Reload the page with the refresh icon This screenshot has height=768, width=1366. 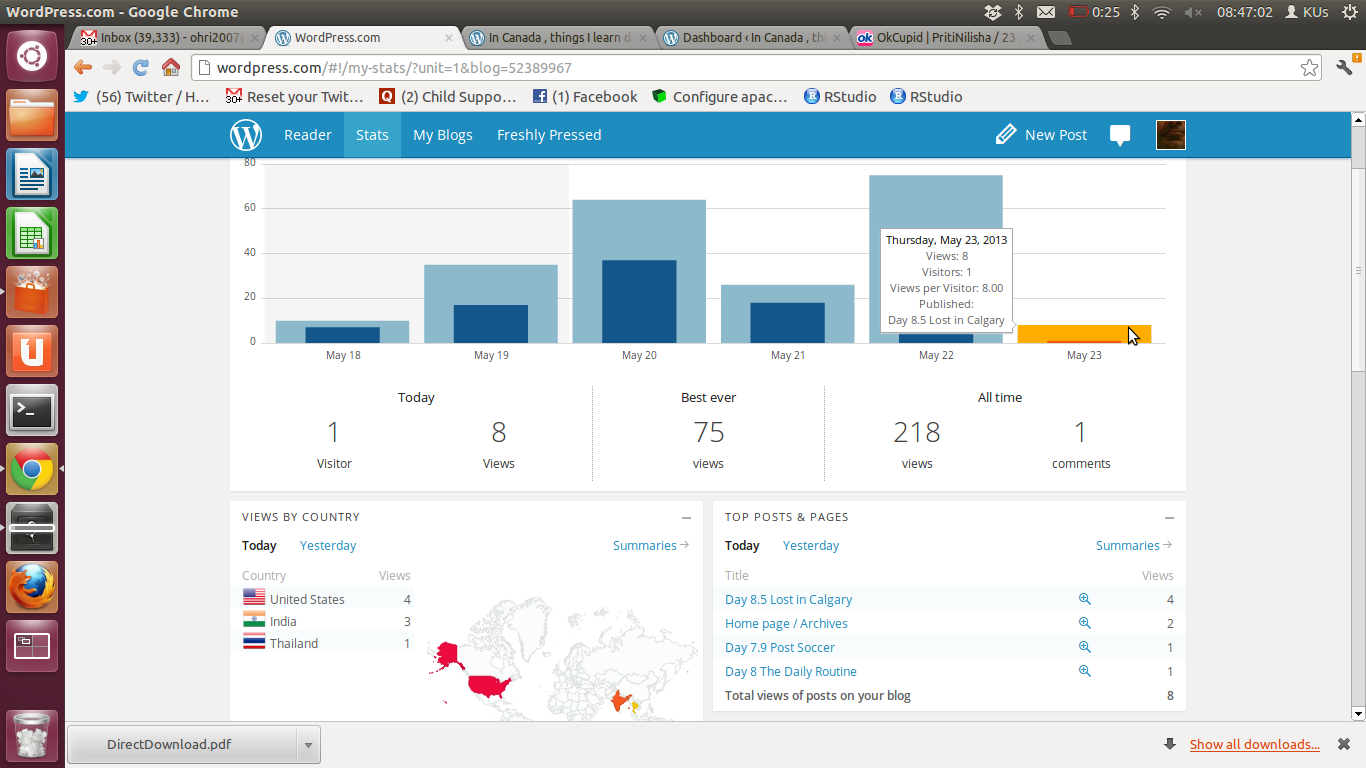pos(141,68)
